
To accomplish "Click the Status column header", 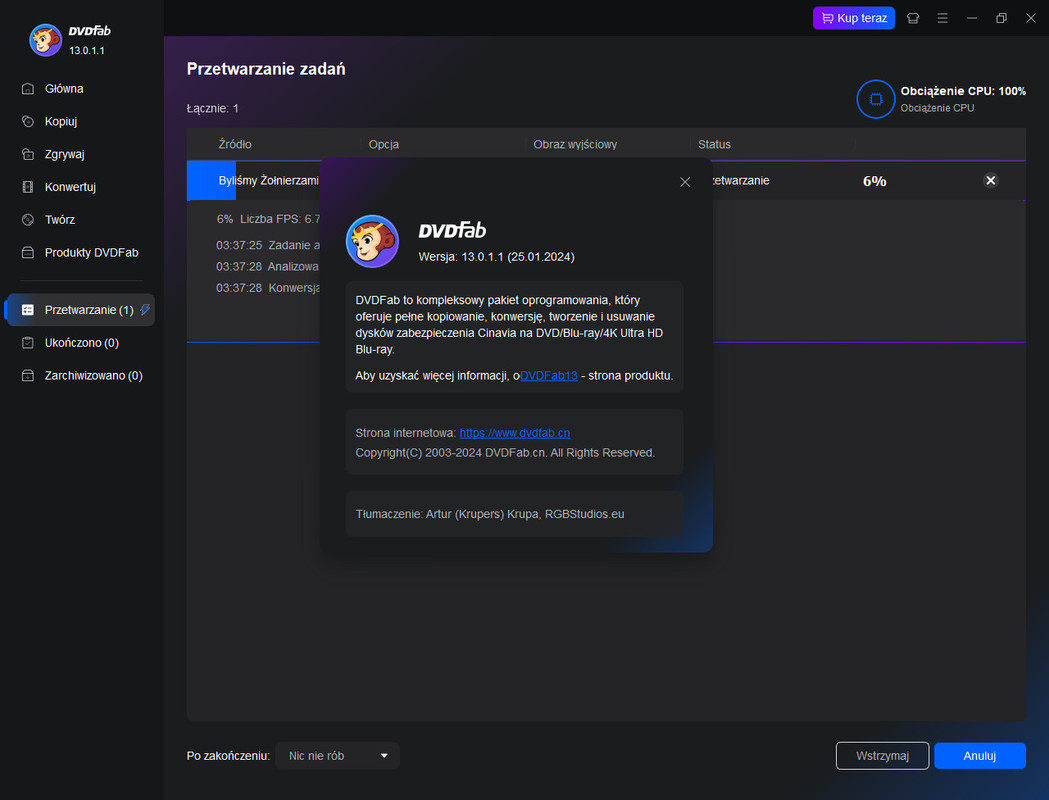I will [x=714, y=144].
